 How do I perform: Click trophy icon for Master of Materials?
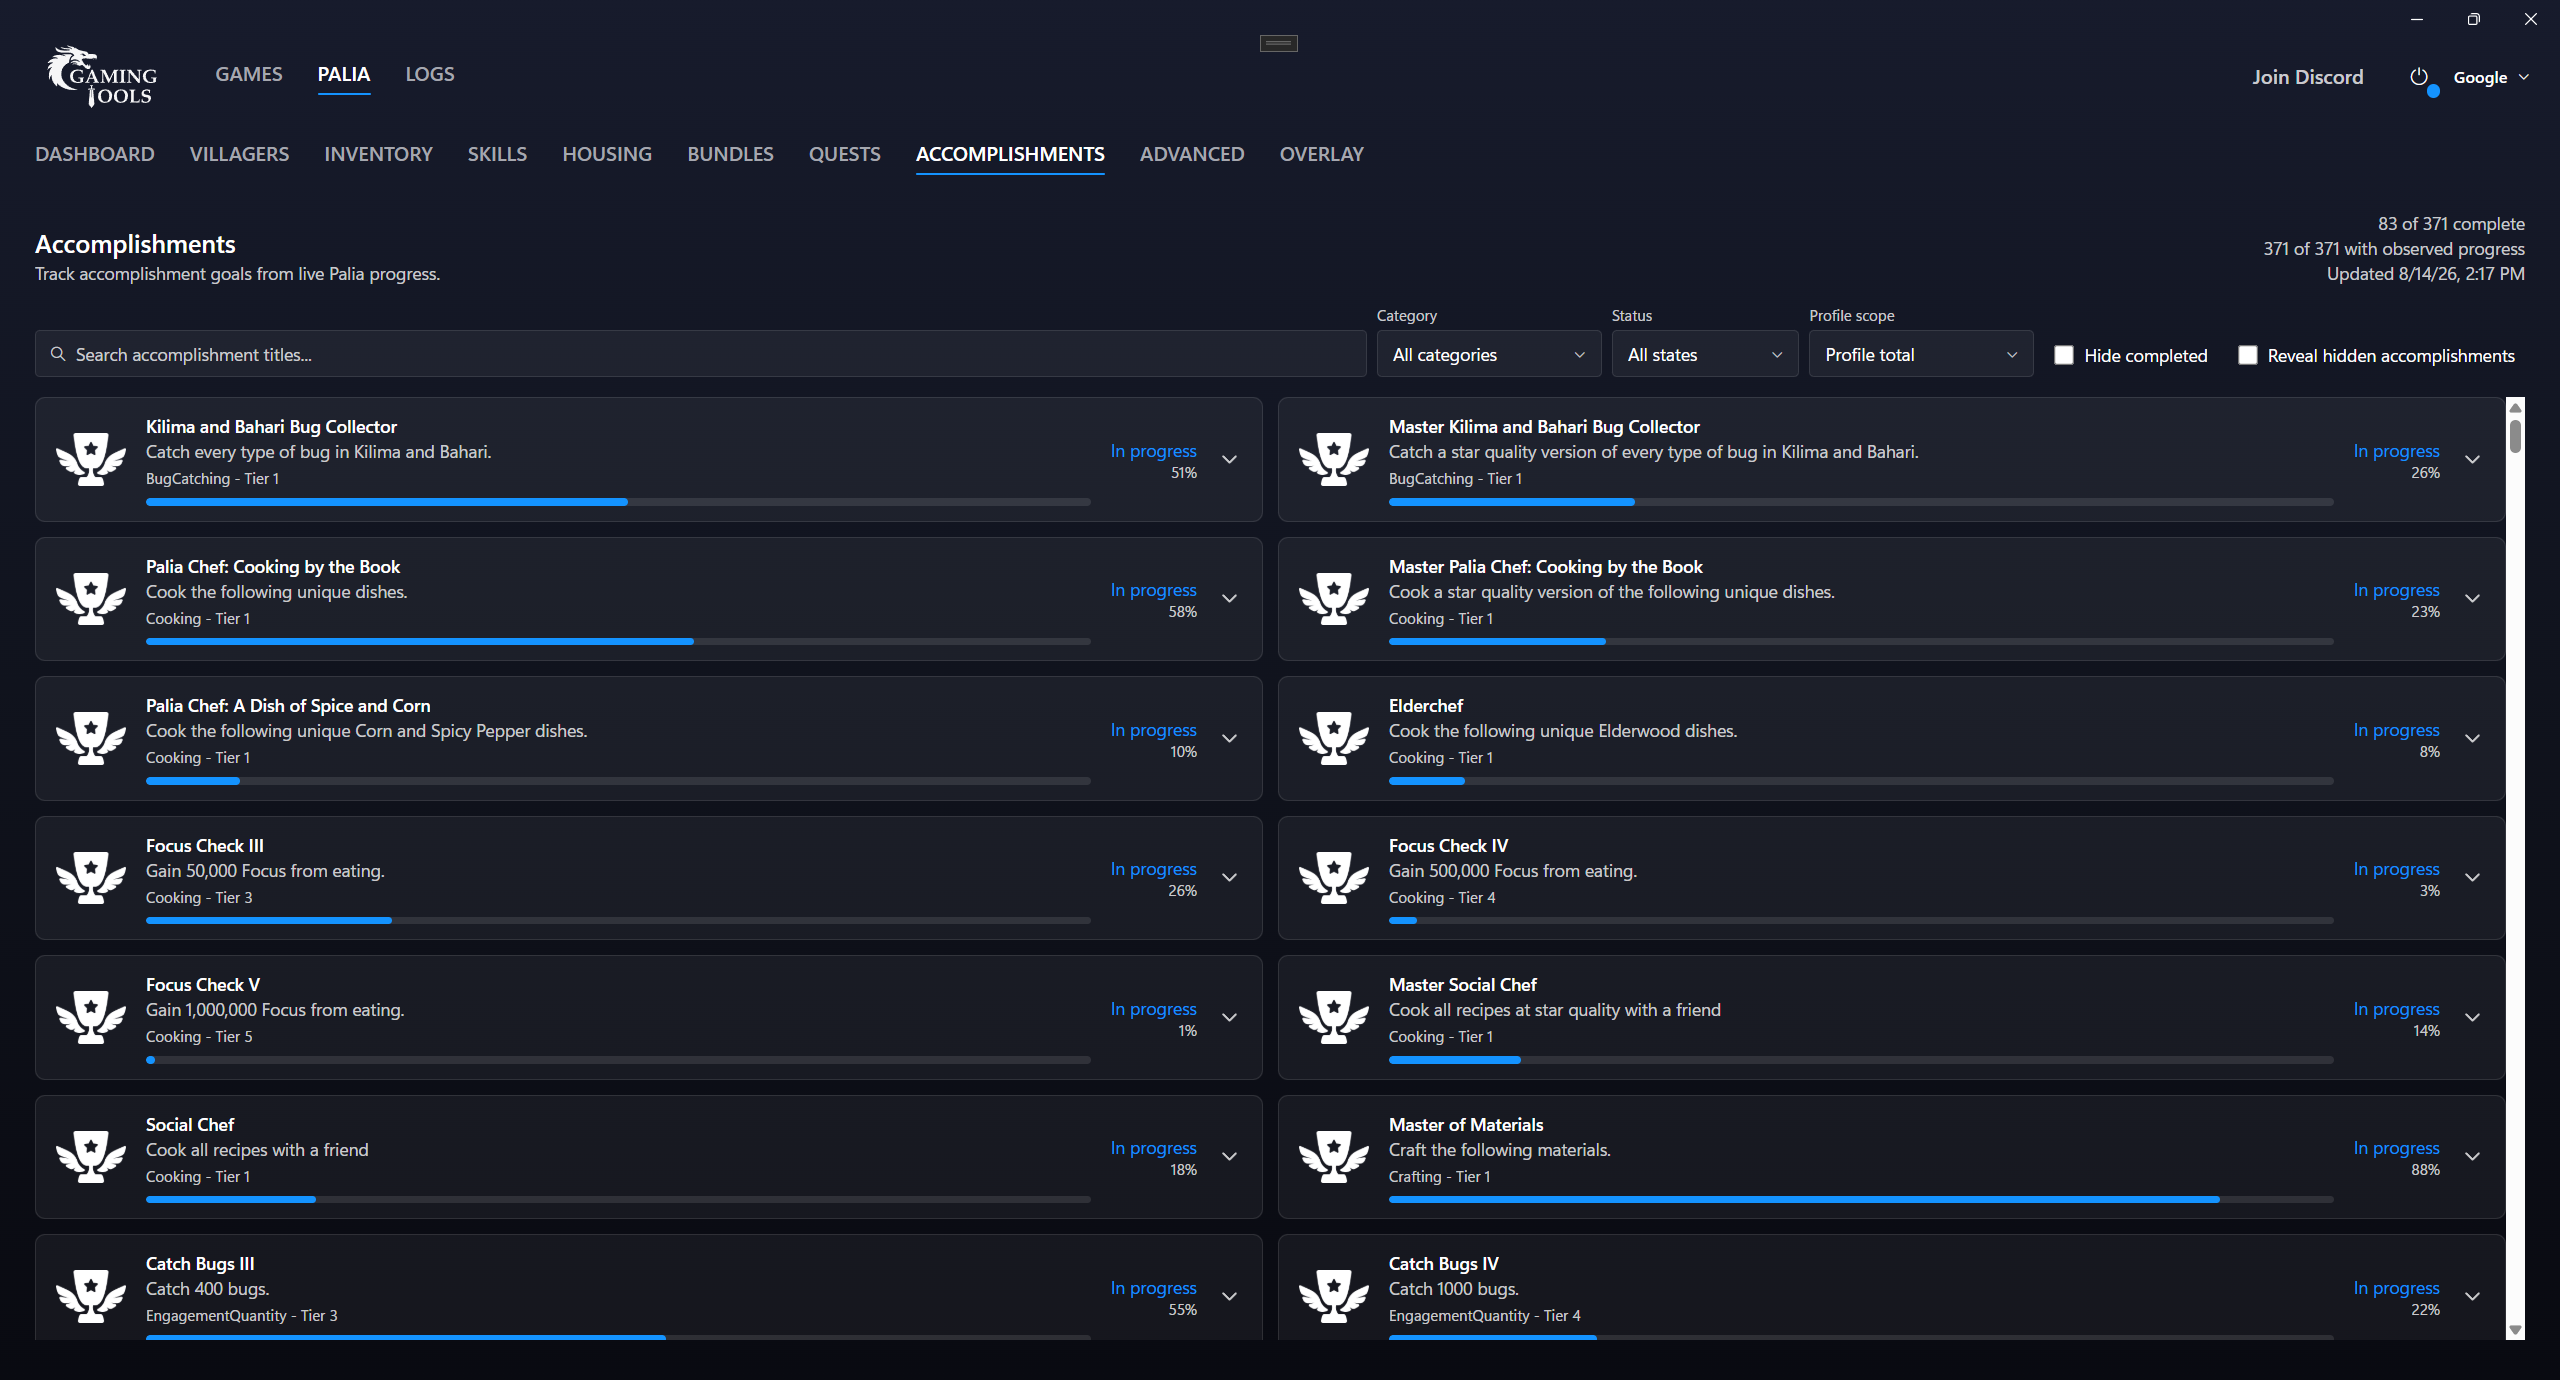tap(1334, 1156)
